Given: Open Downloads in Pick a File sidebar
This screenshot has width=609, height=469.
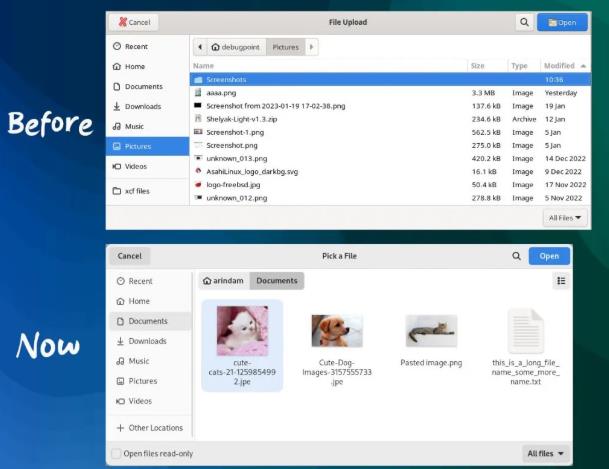Looking at the screenshot, I should [x=151, y=341].
